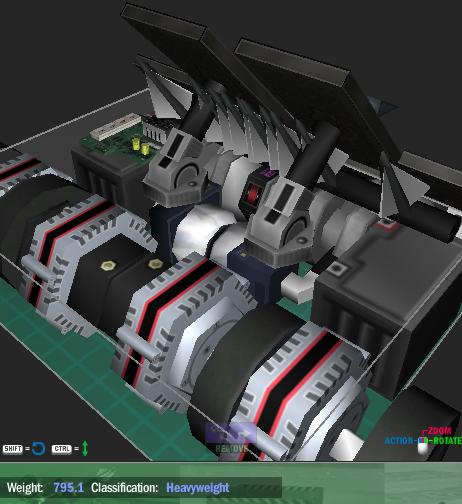The image size is (462, 504).
Task: Click the Heavyweight classification text
Action: coord(198,488)
